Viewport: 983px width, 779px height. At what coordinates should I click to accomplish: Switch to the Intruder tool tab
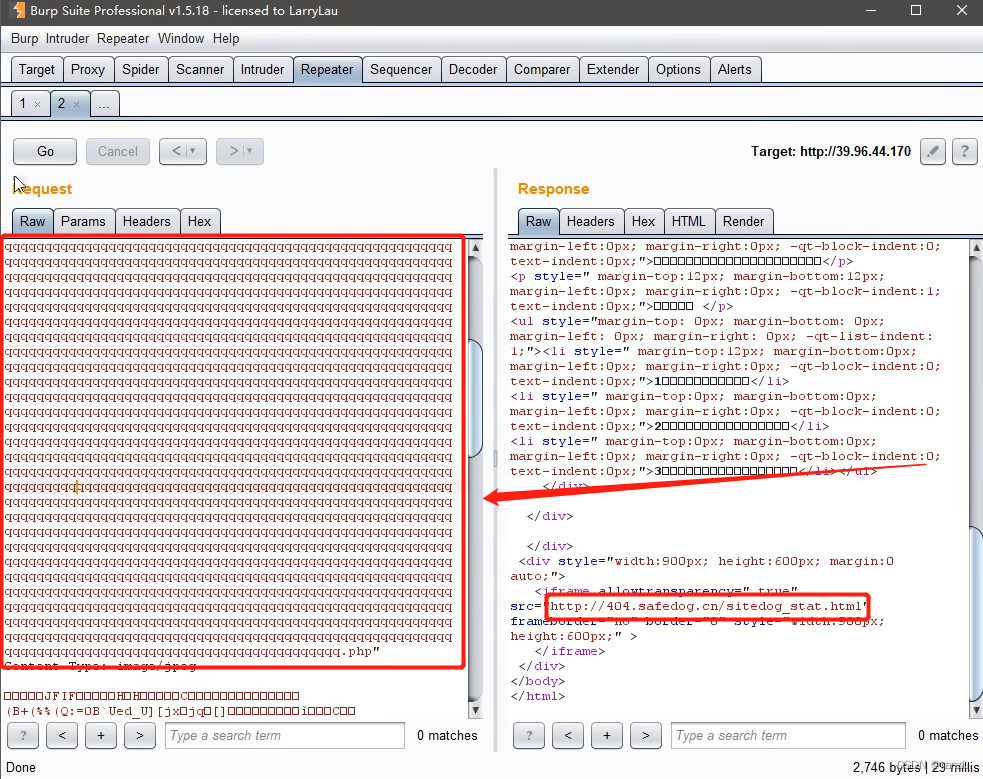pos(262,70)
